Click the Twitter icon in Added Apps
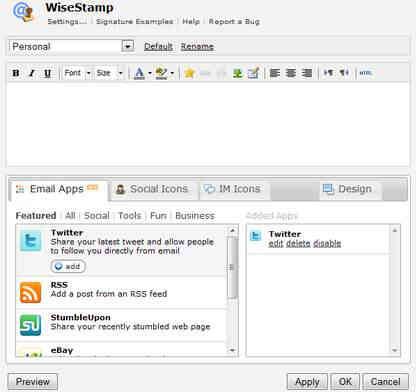416x392 pixels. tap(256, 236)
